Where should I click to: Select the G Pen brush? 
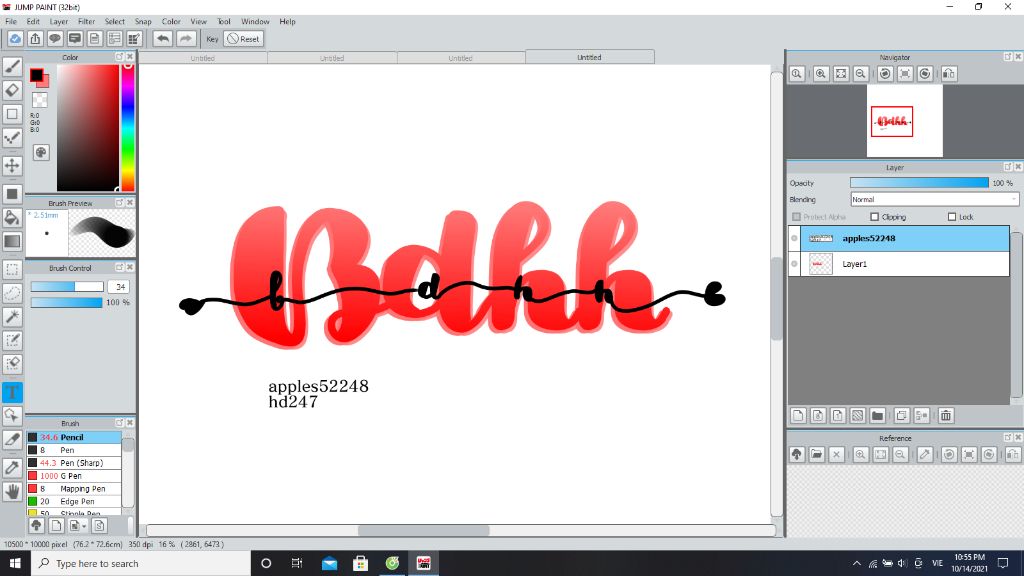[74, 476]
